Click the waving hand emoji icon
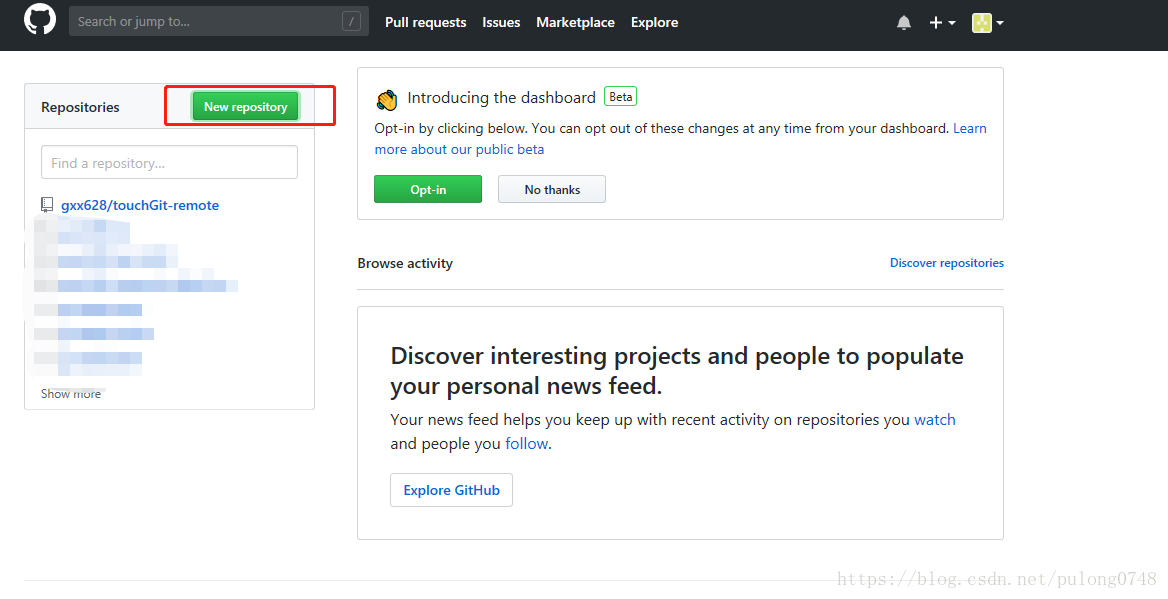Image resolution: width=1168 pixels, height=599 pixels. point(387,99)
